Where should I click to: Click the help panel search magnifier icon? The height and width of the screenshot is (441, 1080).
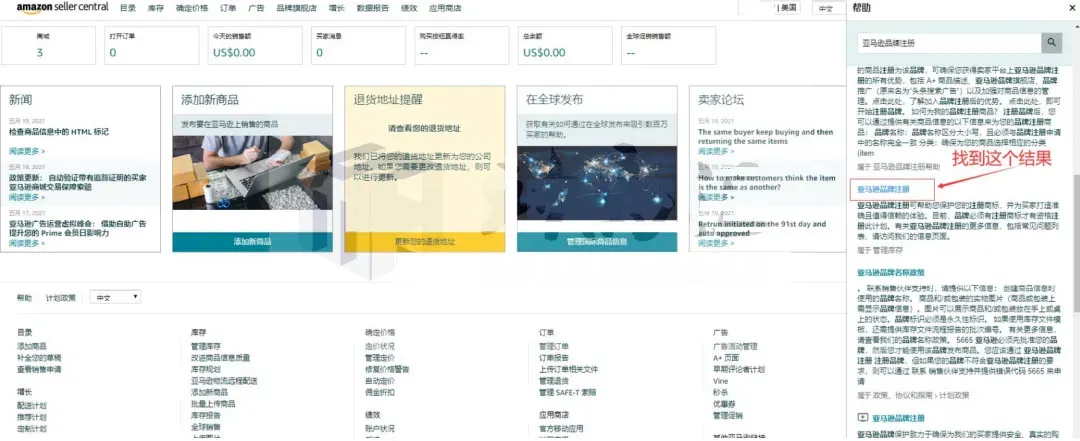click(x=1051, y=43)
